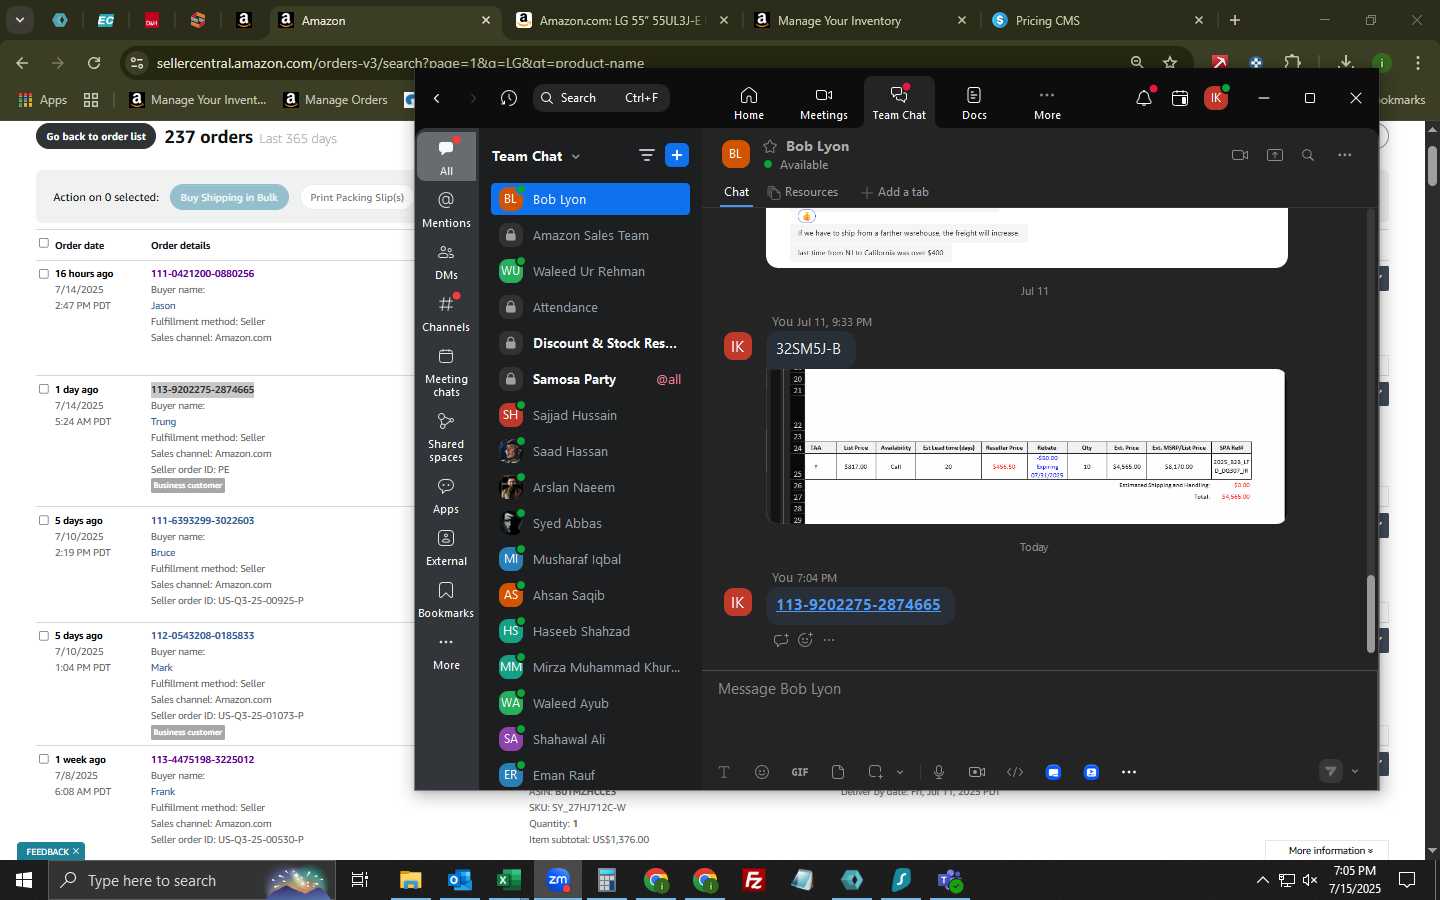Open the More menu in Zoom top bar
The width and height of the screenshot is (1440, 900).
[x=1047, y=103]
